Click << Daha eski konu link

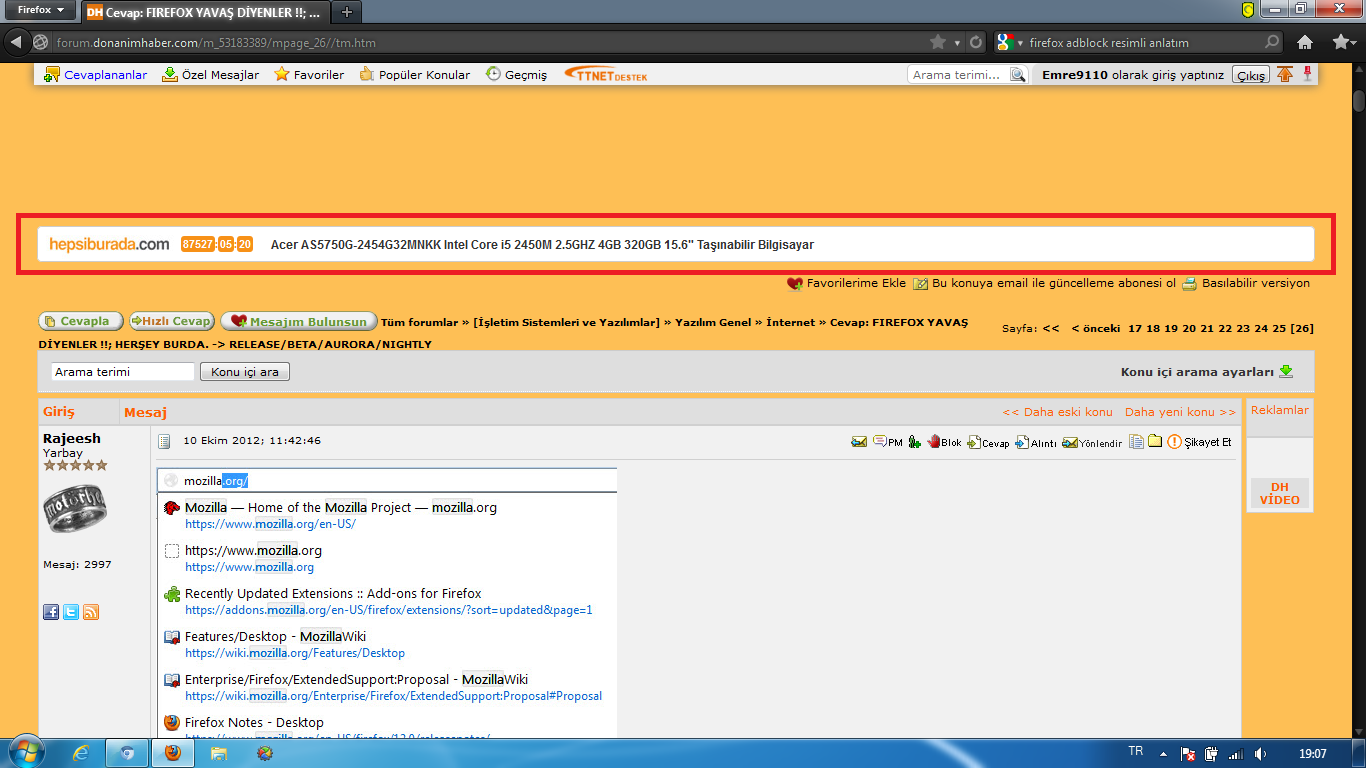click(1057, 412)
